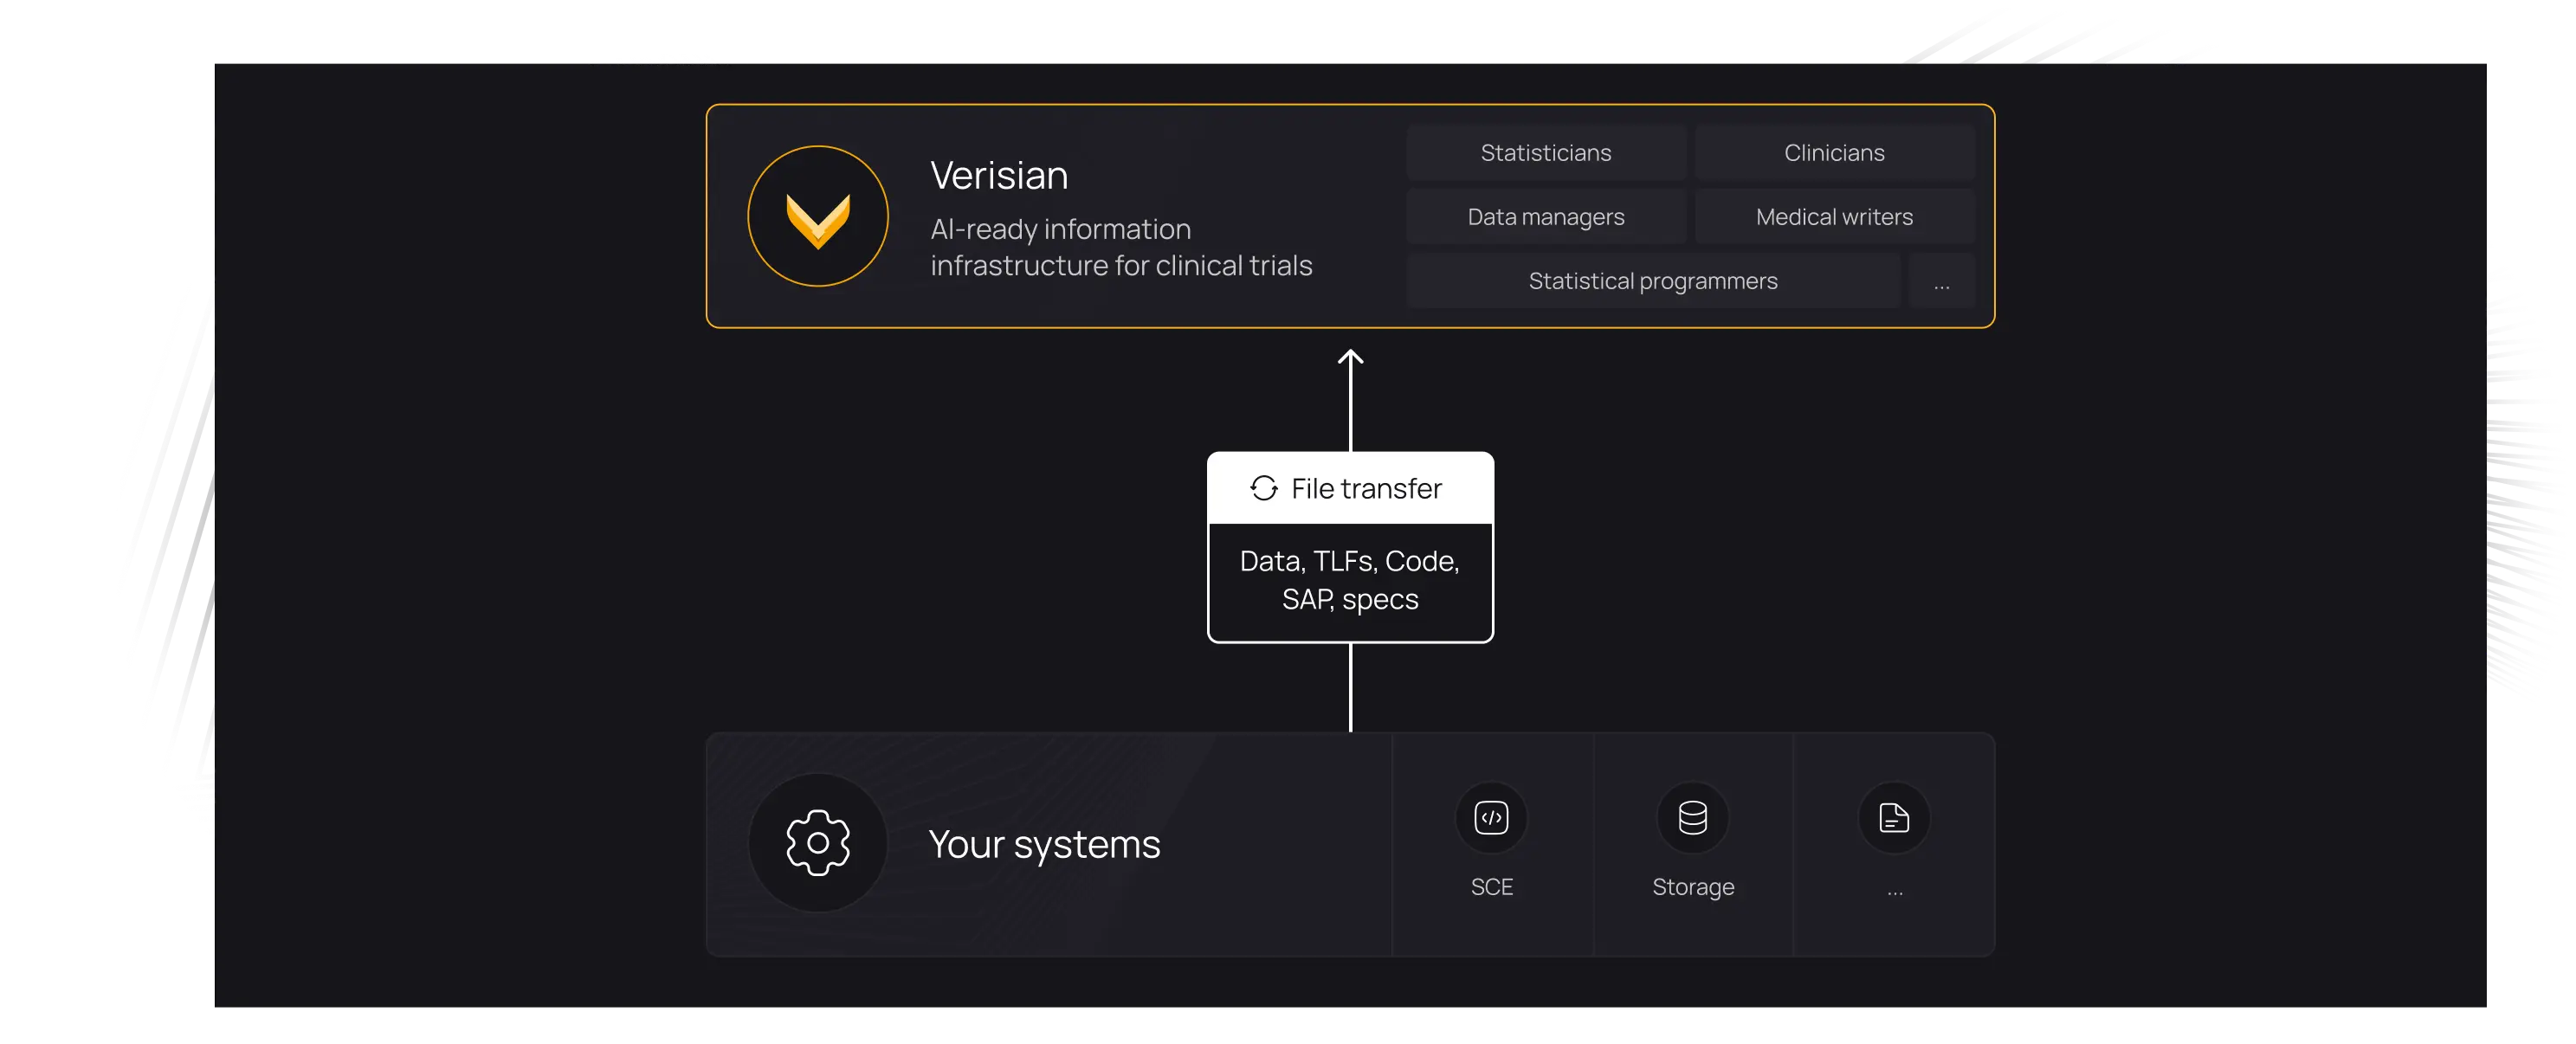Select the Clinicians tile
The width and height of the screenshot is (2576, 1044).
(x=1834, y=153)
